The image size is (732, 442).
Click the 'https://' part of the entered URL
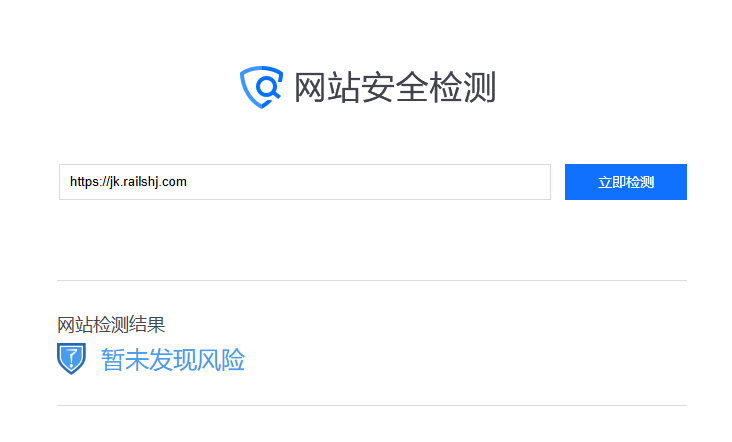click(x=89, y=182)
